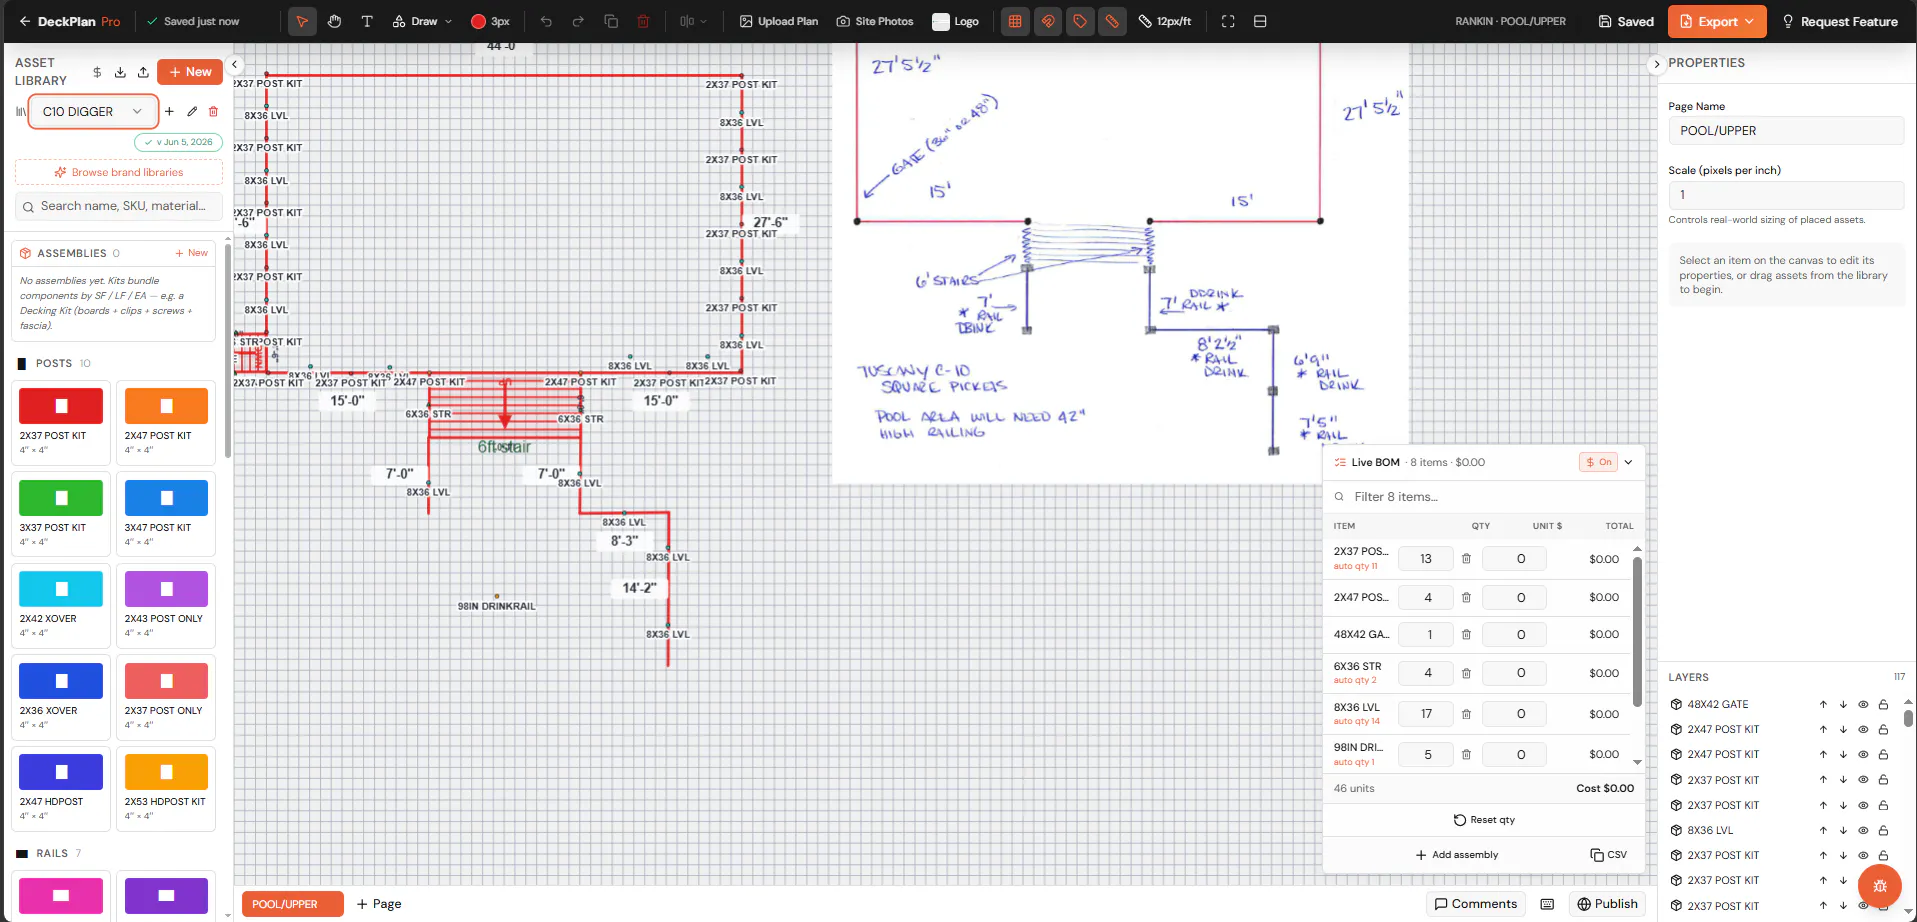Publish the plan

[x=1607, y=904]
